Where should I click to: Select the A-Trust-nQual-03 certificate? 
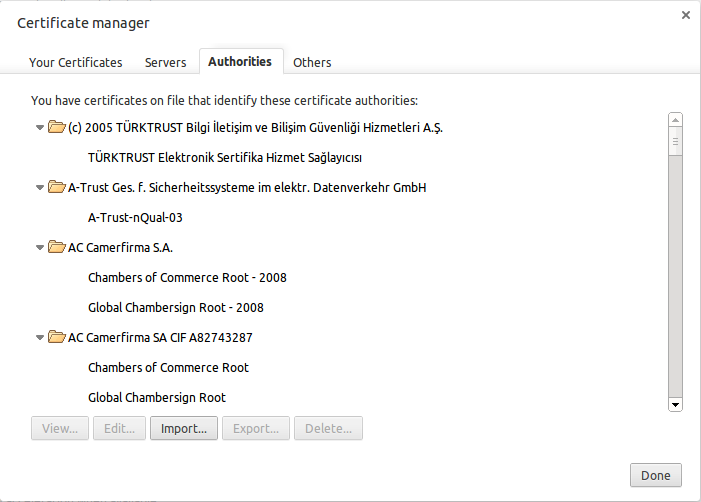pos(135,218)
